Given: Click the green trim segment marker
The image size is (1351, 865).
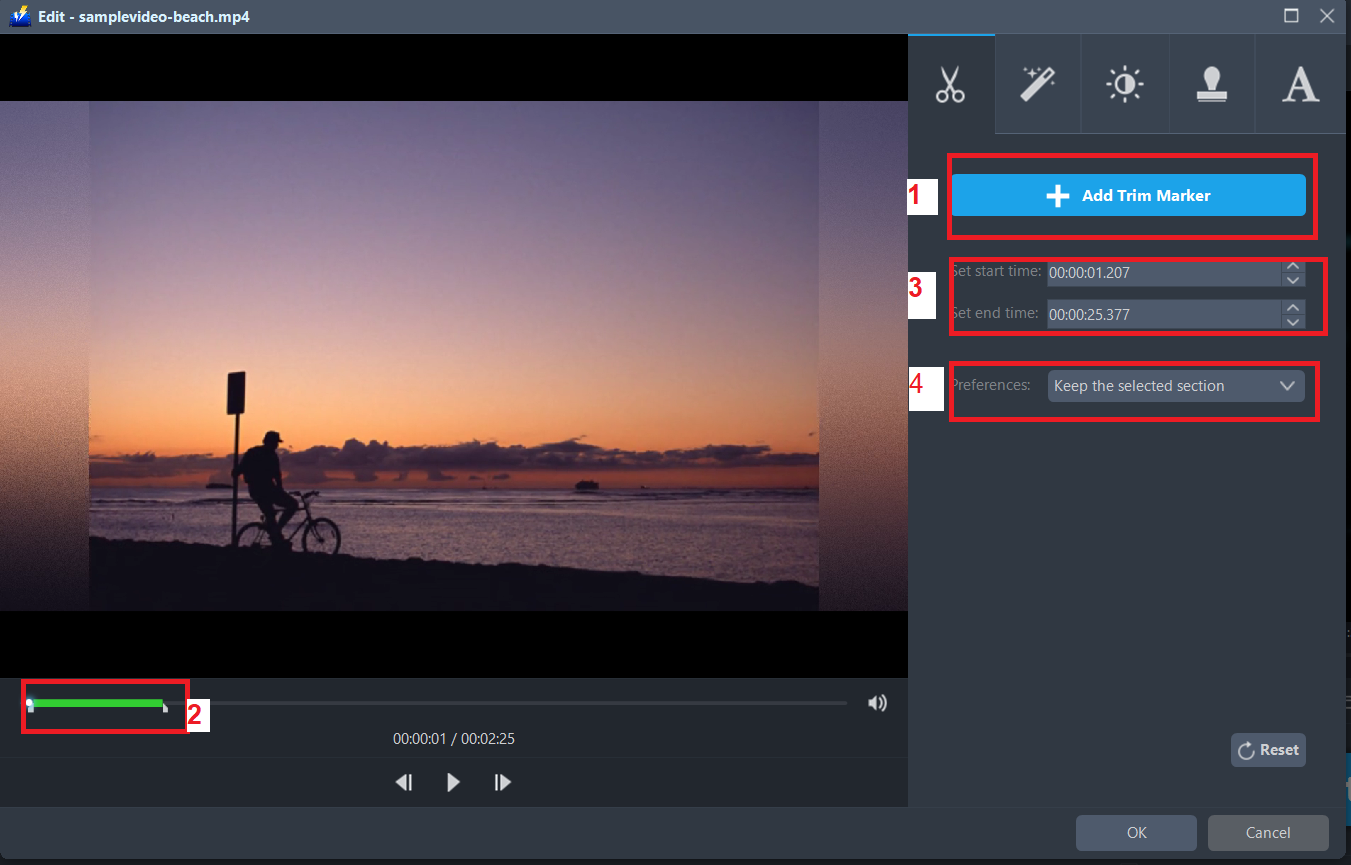Looking at the screenshot, I should coord(100,704).
